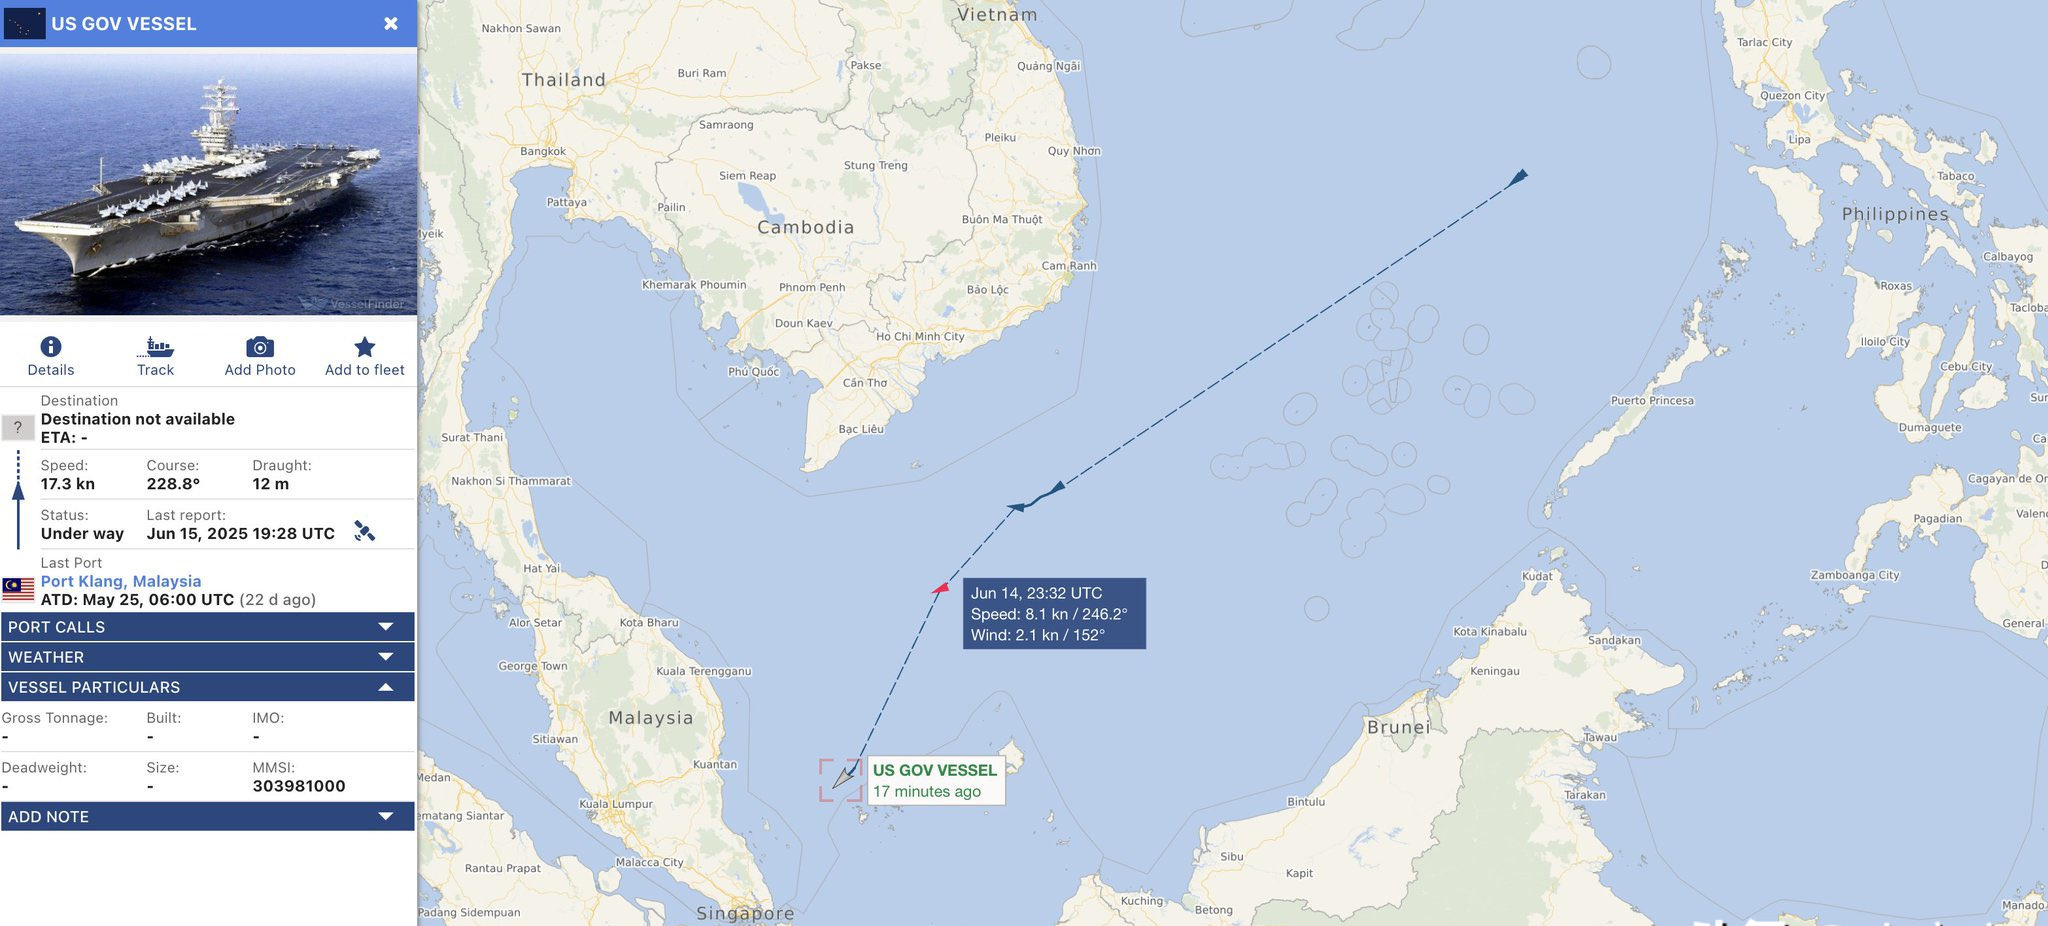
Task: Click the satellite icon beside last report
Action: pyautogui.click(x=365, y=532)
